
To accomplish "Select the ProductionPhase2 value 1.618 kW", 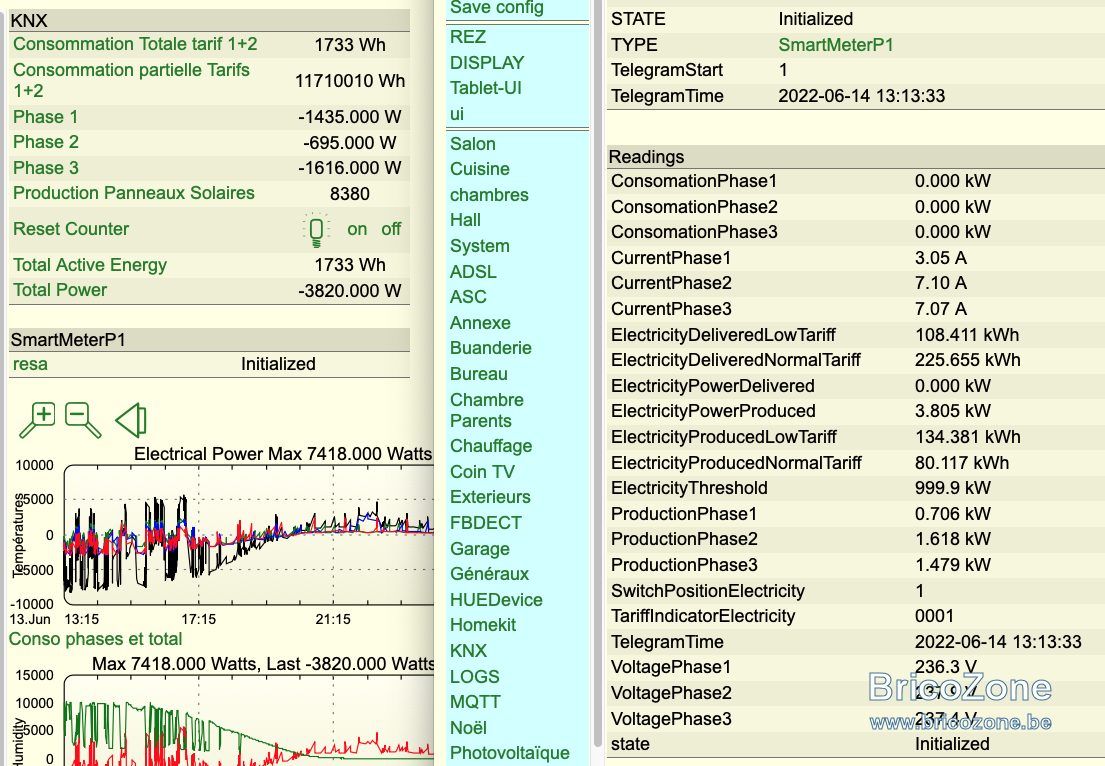I will point(953,539).
